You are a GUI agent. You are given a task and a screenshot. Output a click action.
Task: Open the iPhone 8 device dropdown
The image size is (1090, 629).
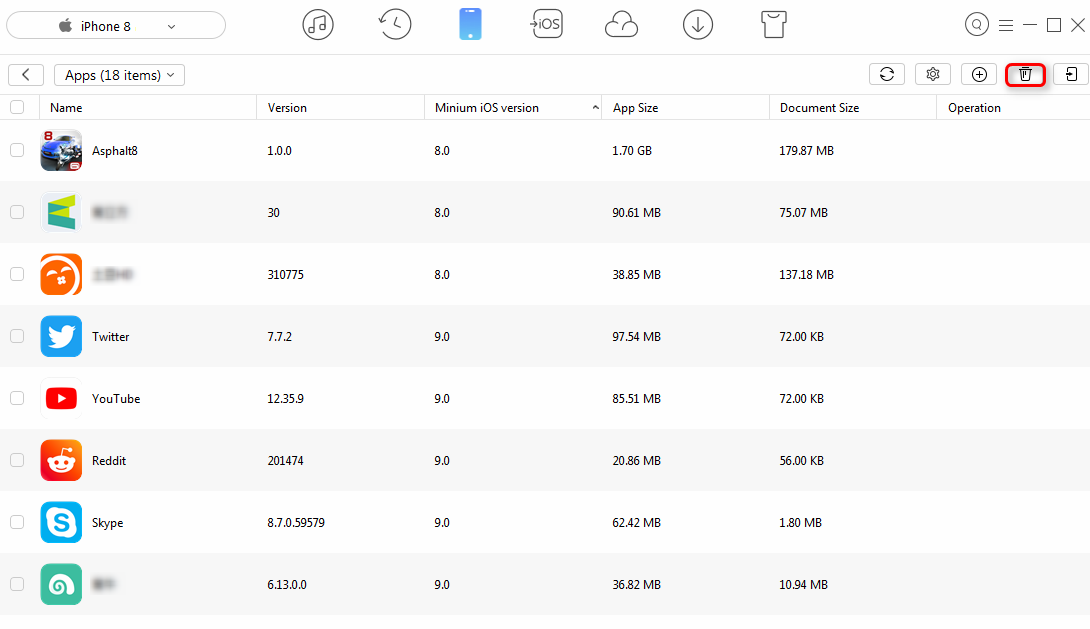tap(116, 26)
